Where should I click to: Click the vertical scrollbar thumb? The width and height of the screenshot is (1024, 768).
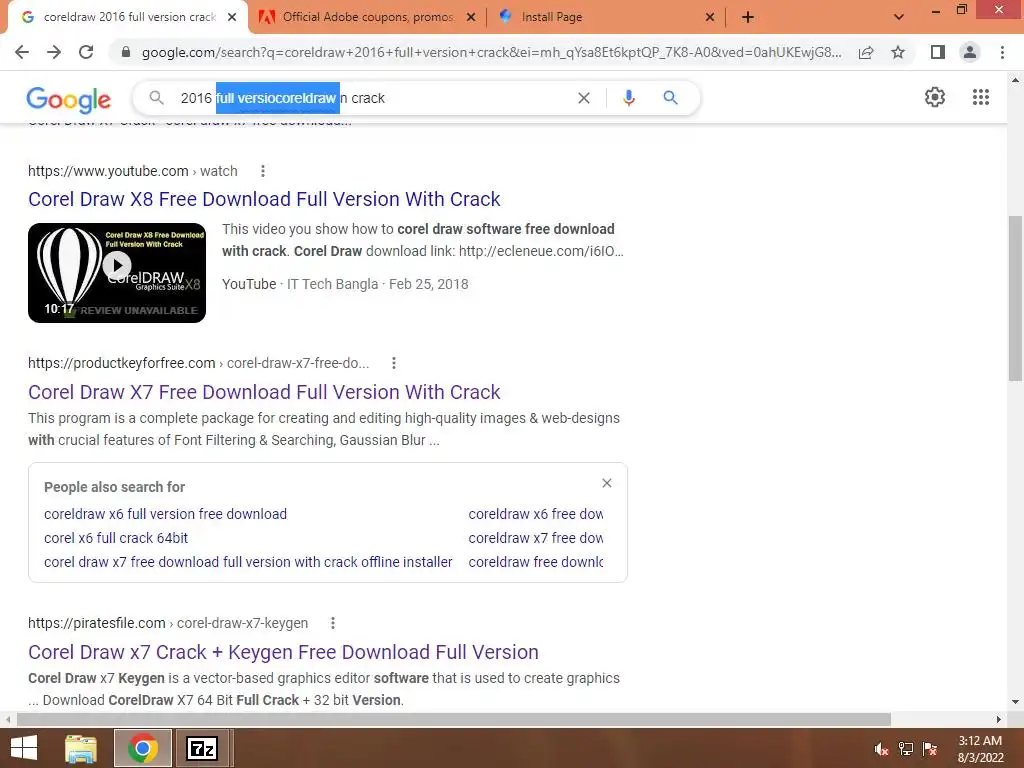[x=1015, y=298]
